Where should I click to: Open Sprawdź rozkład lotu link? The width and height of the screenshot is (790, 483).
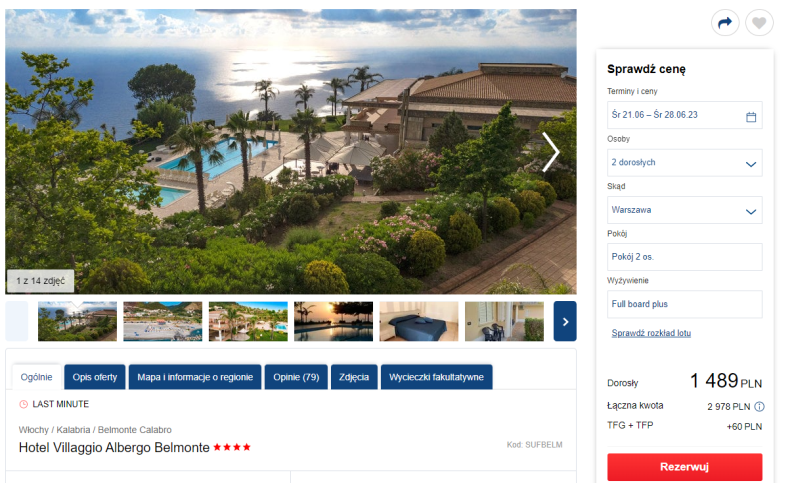tap(651, 333)
